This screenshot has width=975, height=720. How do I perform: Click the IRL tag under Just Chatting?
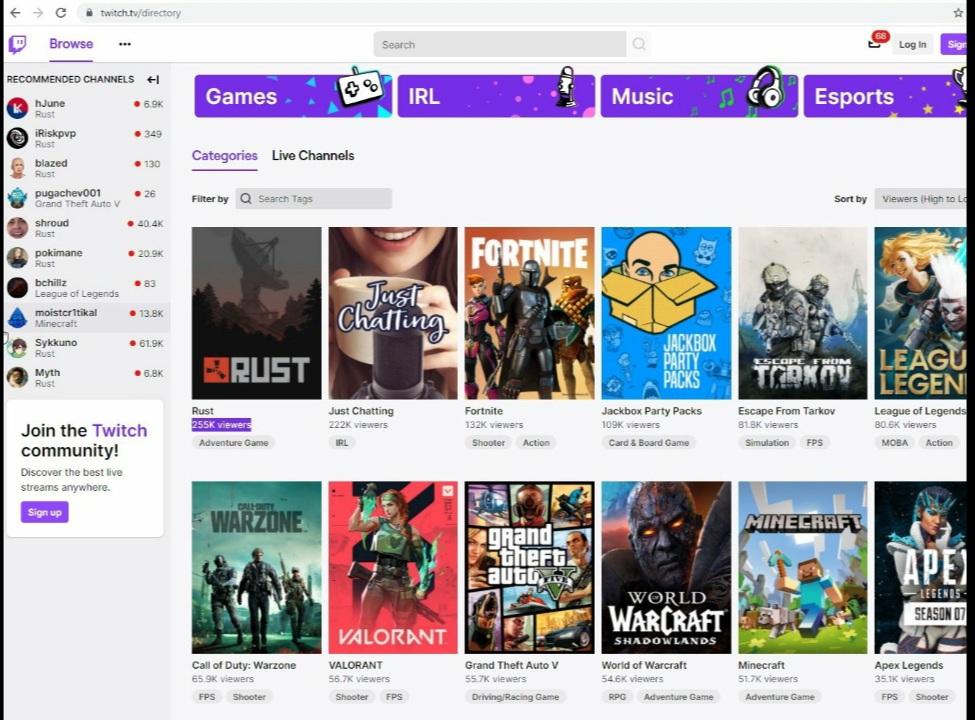[342, 443]
